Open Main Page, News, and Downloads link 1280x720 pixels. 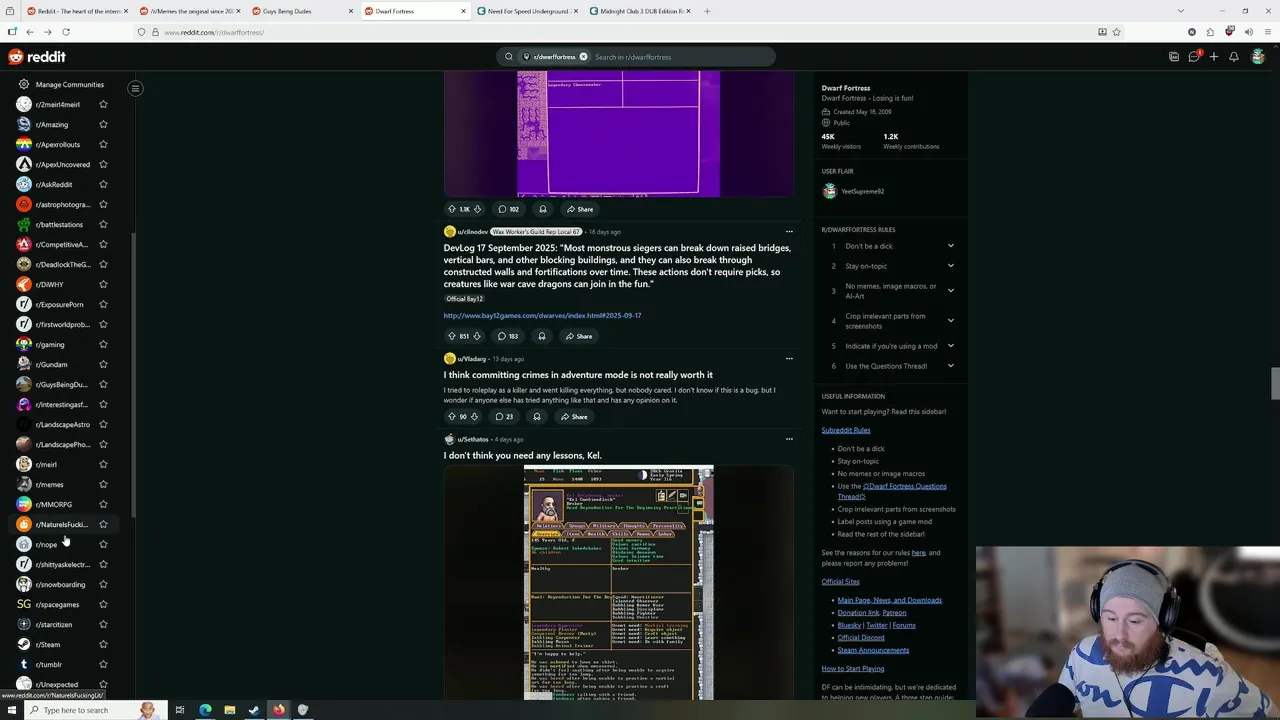[889, 600]
